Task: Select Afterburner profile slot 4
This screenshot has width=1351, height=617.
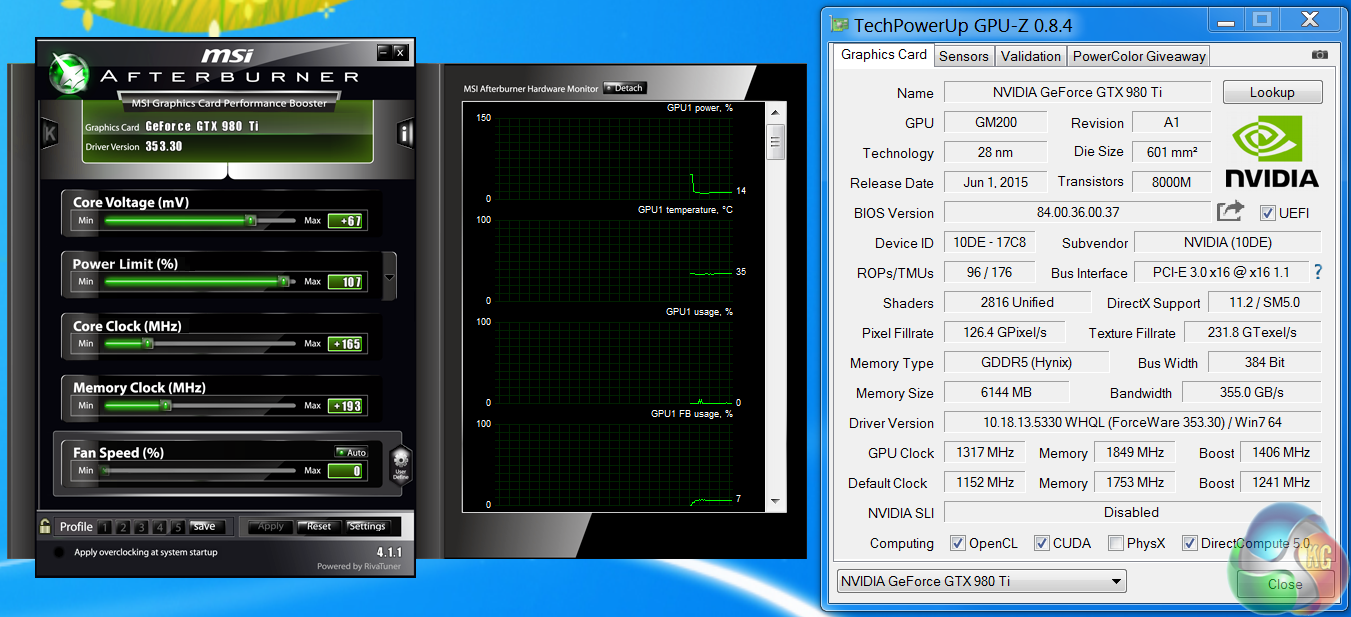Action: pyautogui.click(x=159, y=527)
